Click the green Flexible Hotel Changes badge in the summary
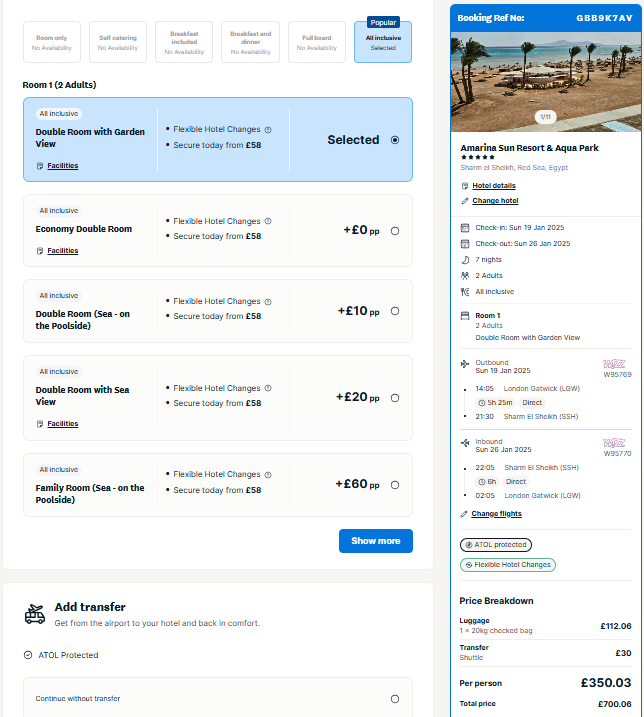The width and height of the screenshot is (644, 717). click(508, 565)
